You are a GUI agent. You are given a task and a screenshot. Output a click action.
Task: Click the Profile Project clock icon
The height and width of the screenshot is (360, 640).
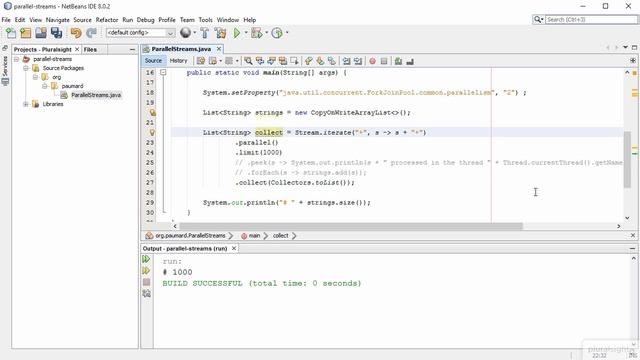pyautogui.click(x=277, y=33)
